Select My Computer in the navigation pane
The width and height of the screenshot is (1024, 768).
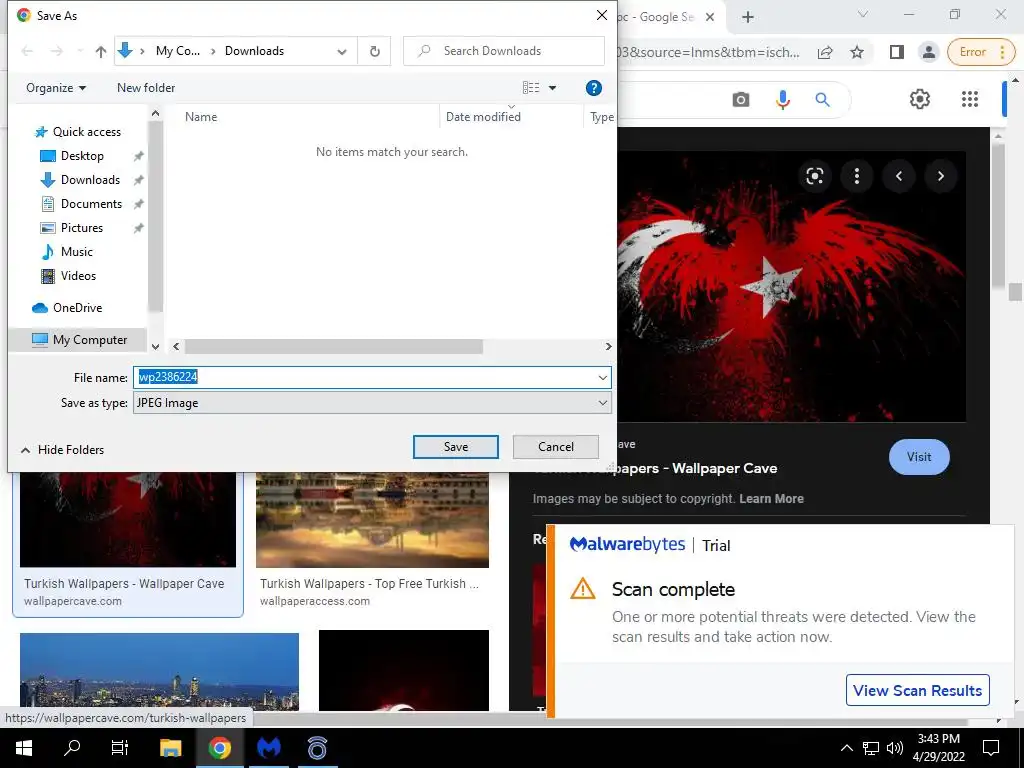[x=79, y=340]
